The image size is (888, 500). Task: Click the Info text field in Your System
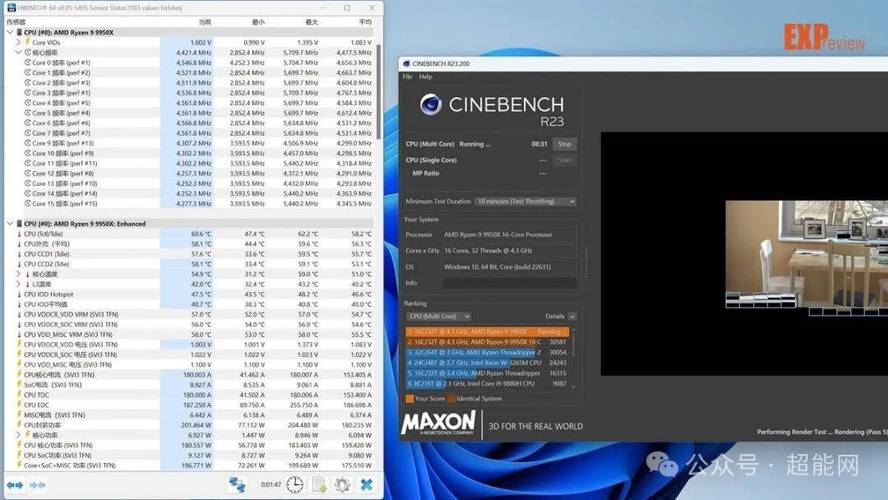510,283
